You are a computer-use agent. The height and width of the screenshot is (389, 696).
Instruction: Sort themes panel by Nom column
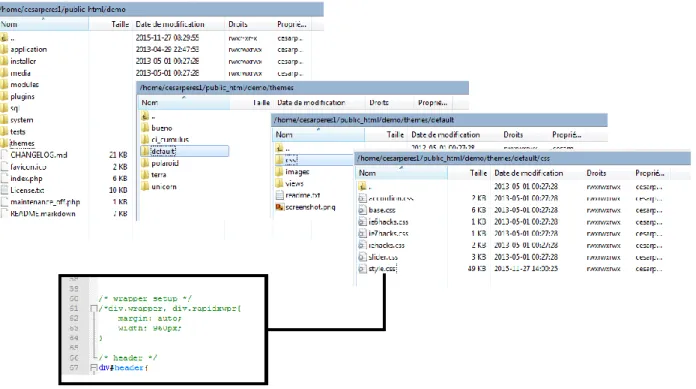(184, 103)
